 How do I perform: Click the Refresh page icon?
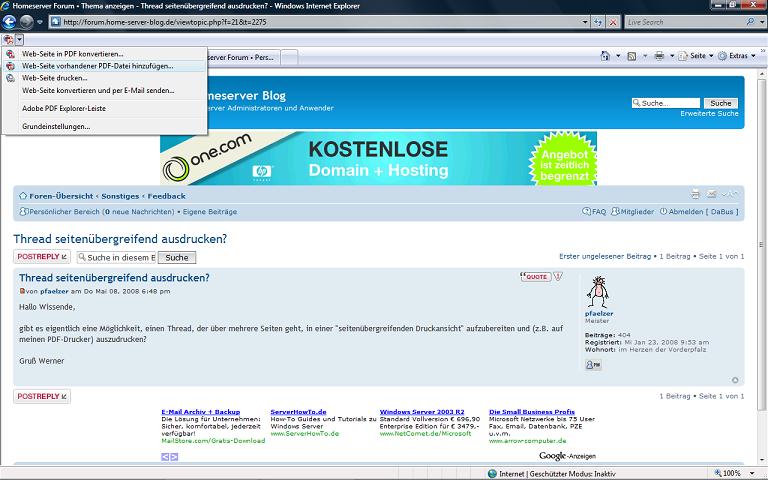(x=598, y=22)
